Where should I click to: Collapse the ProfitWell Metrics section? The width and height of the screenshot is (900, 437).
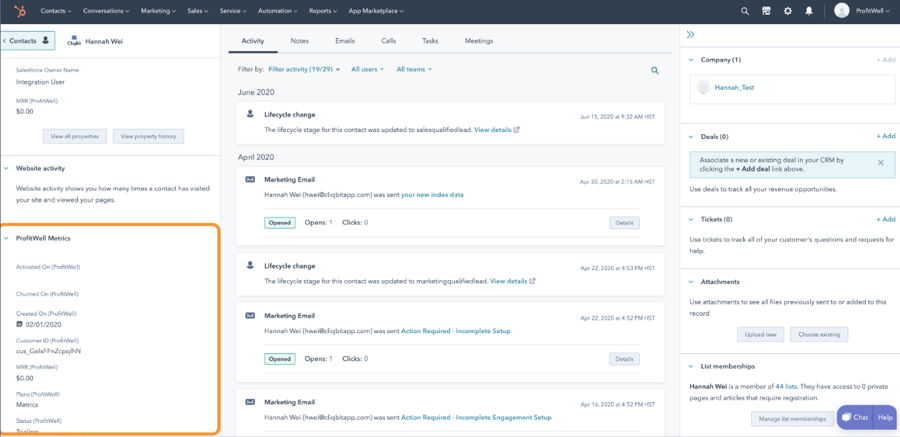coord(6,238)
